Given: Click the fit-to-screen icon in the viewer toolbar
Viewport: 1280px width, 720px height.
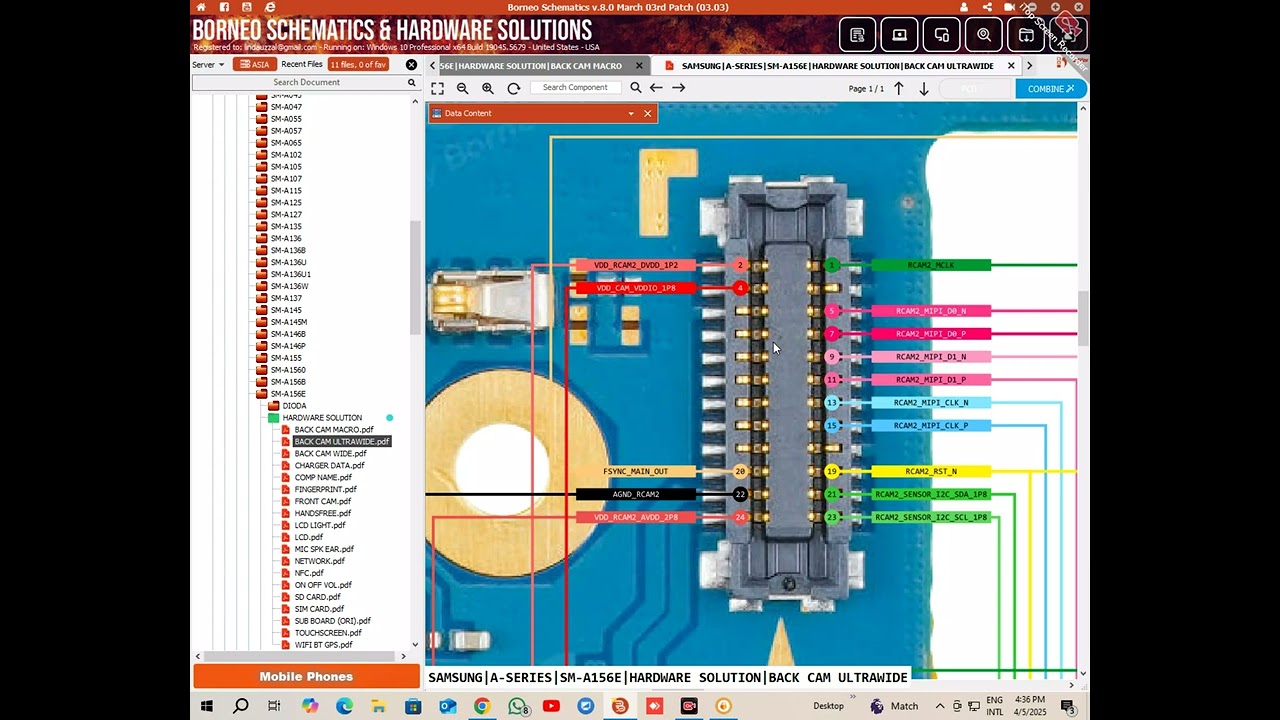Looking at the screenshot, I should tap(437, 88).
